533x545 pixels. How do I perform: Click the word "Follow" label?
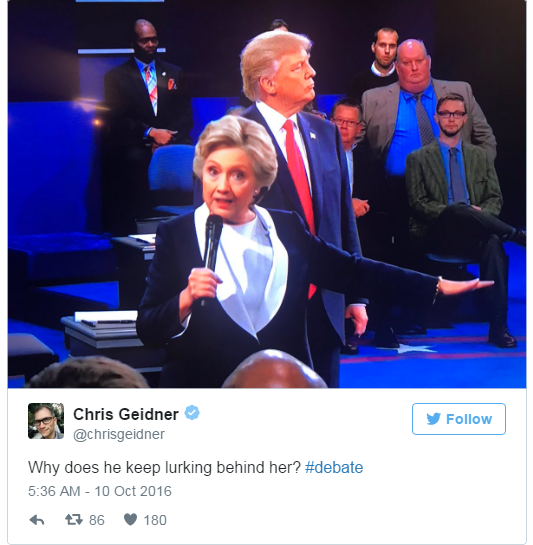pyautogui.click(x=469, y=419)
